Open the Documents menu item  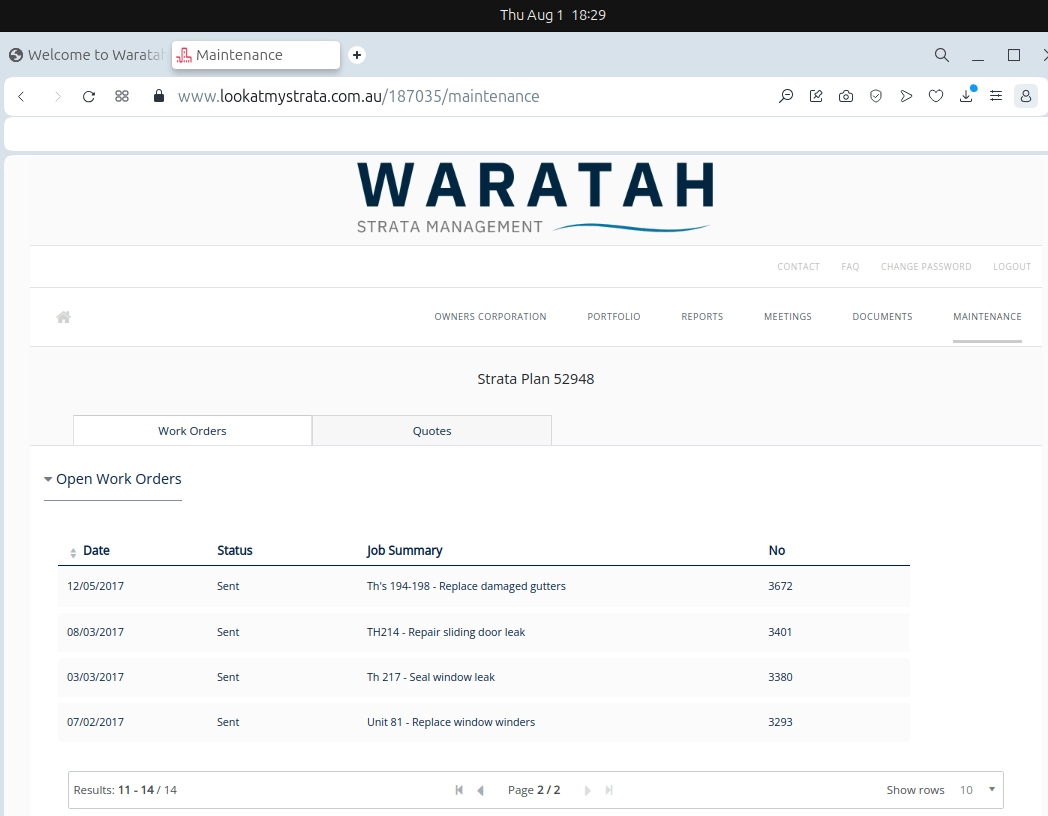(882, 317)
